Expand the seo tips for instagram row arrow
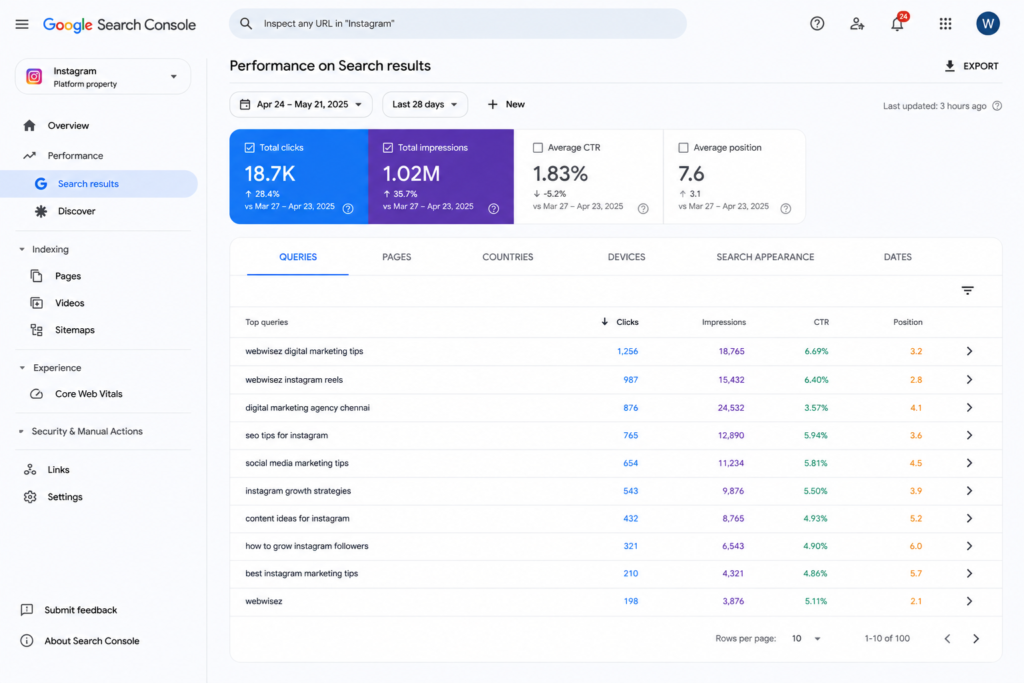 pyautogui.click(x=969, y=436)
